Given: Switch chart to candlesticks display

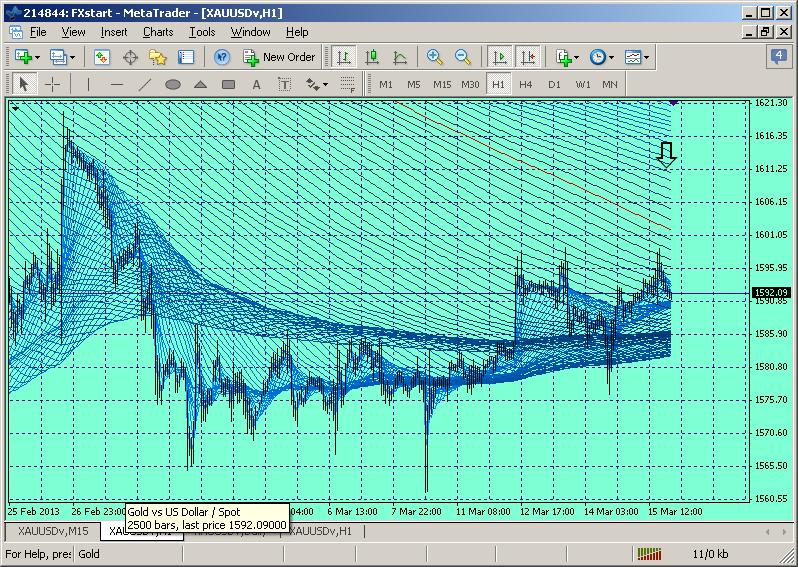Looking at the screenshot, I should pyautogui.click(x=372, y=57).
